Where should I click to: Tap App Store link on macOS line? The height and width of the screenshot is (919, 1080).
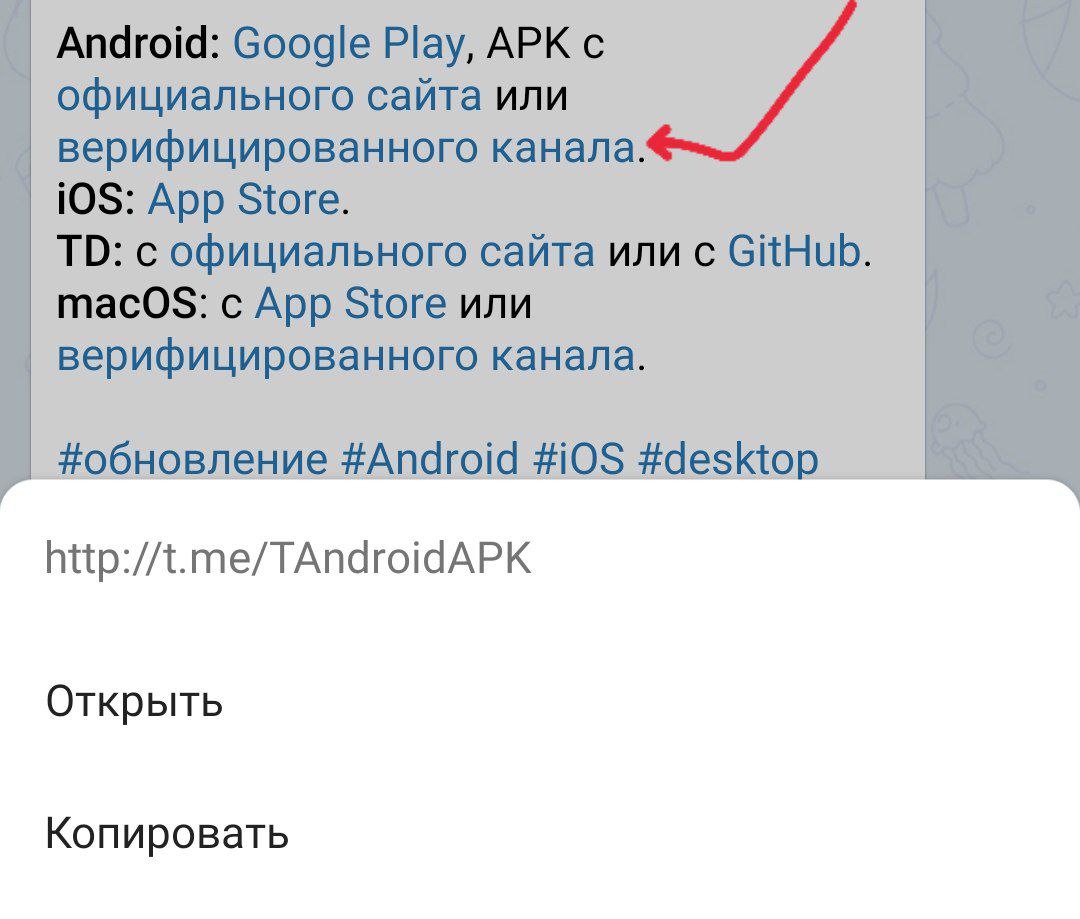coord(351,304)
